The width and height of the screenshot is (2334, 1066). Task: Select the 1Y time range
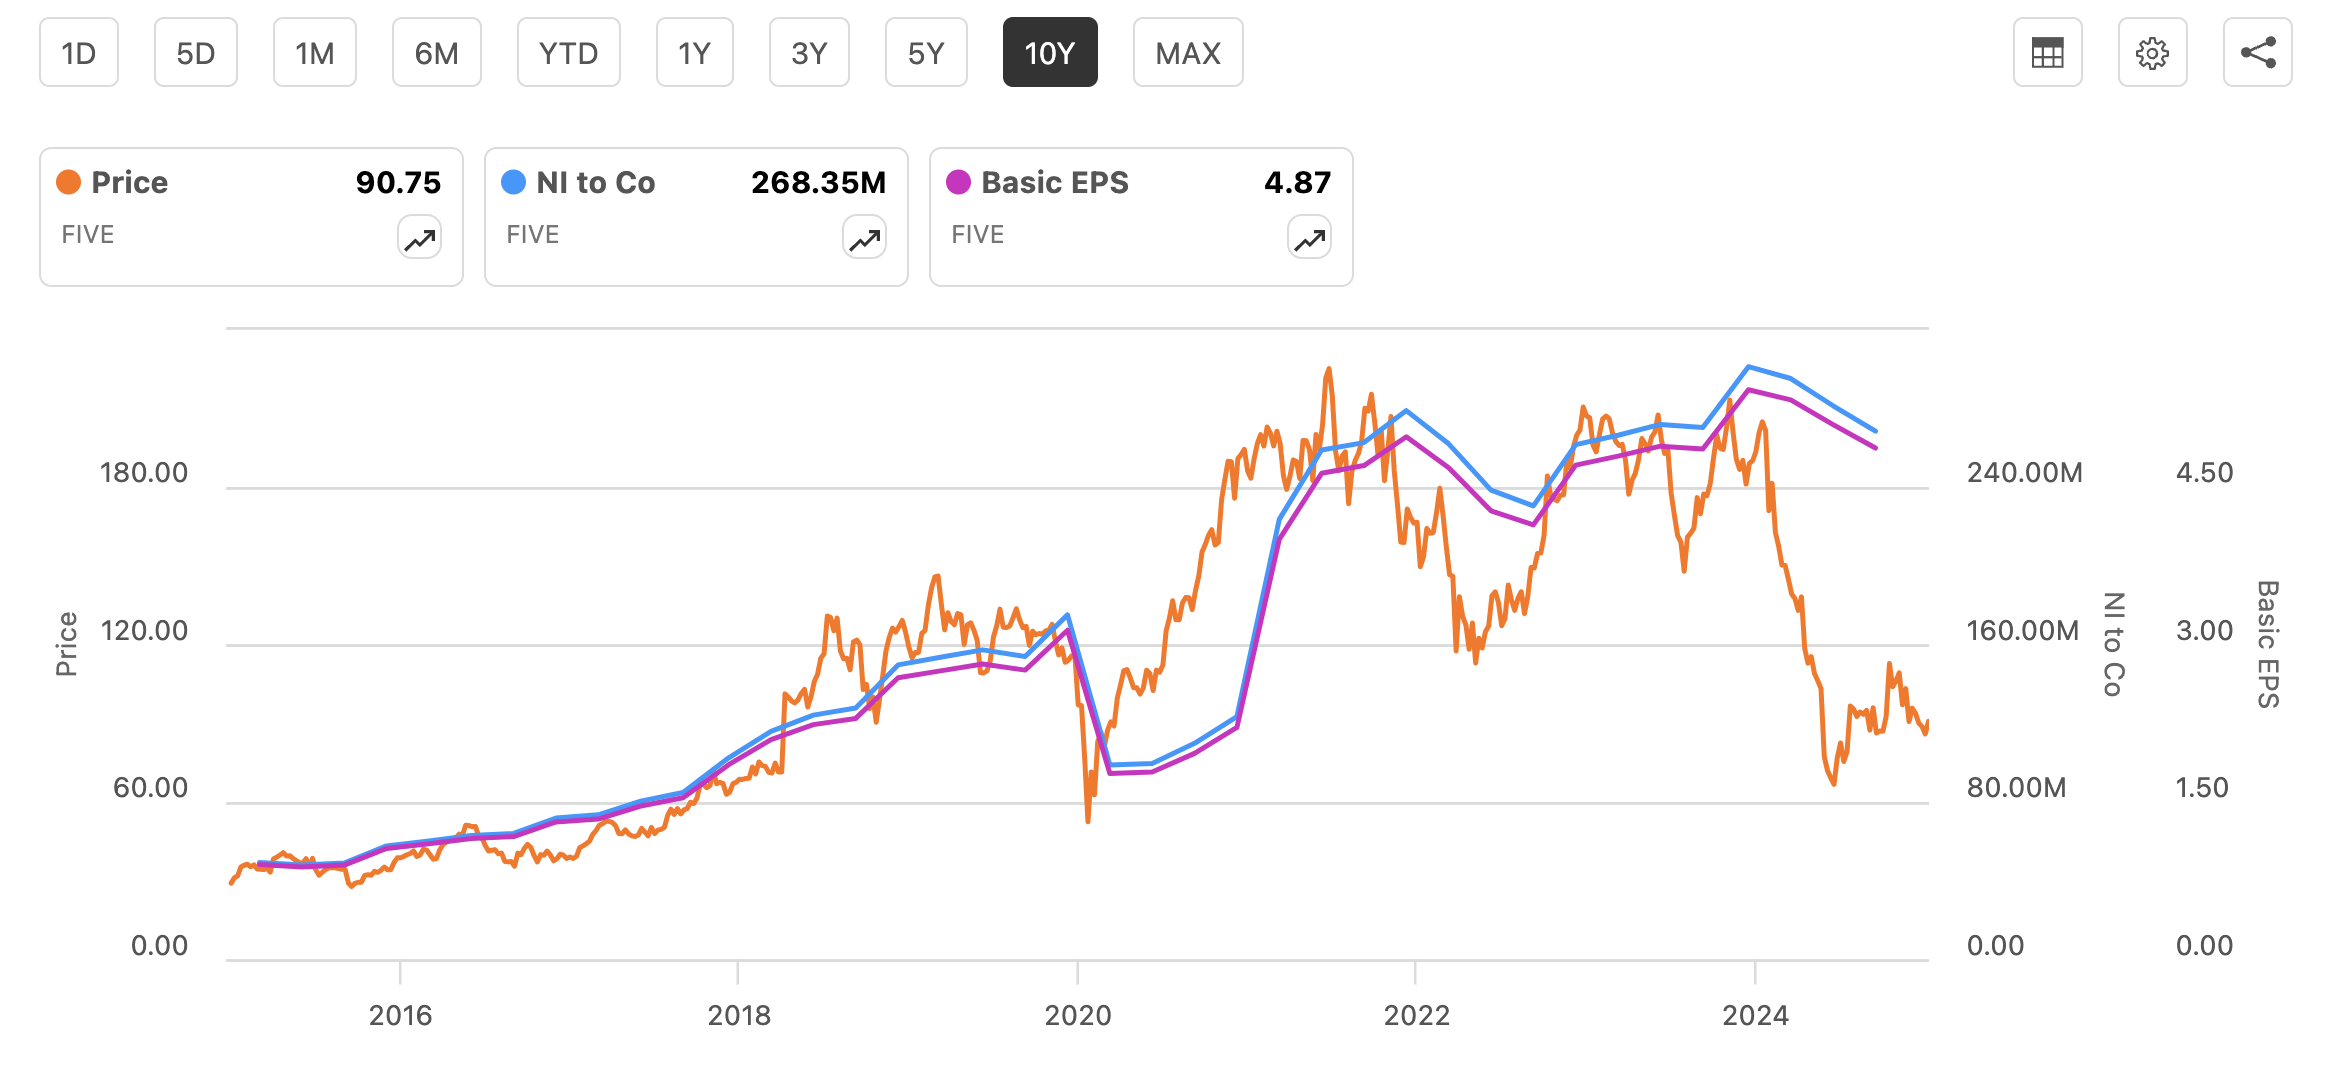694,52
